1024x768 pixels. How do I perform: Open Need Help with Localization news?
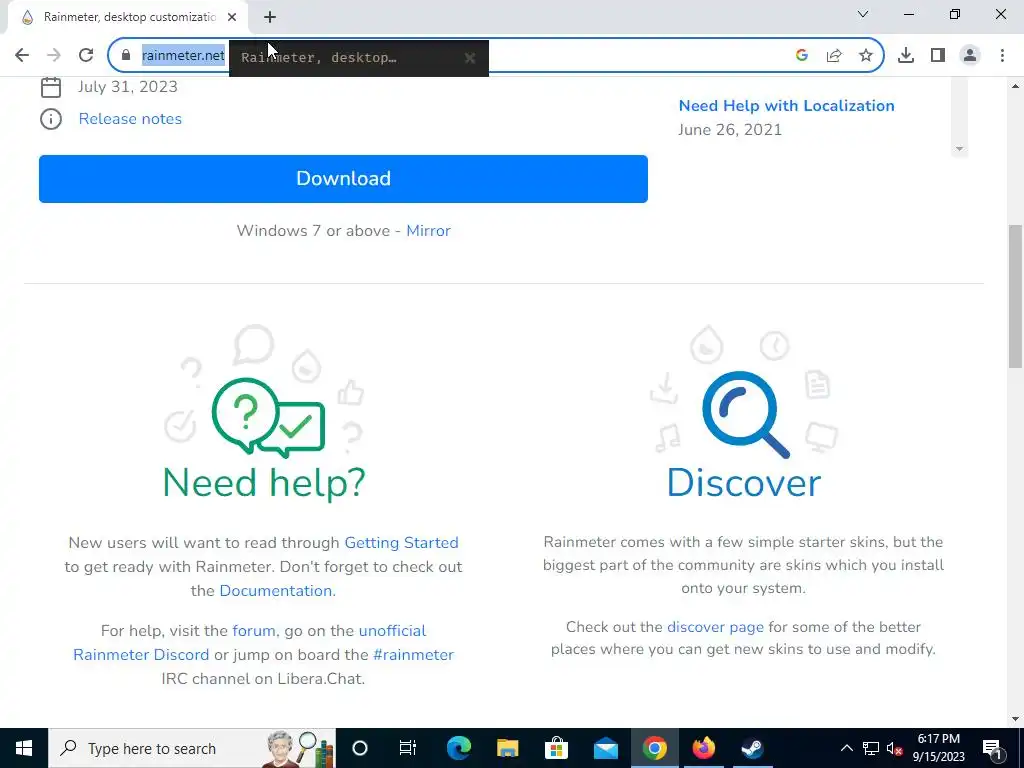pos(786,106)
